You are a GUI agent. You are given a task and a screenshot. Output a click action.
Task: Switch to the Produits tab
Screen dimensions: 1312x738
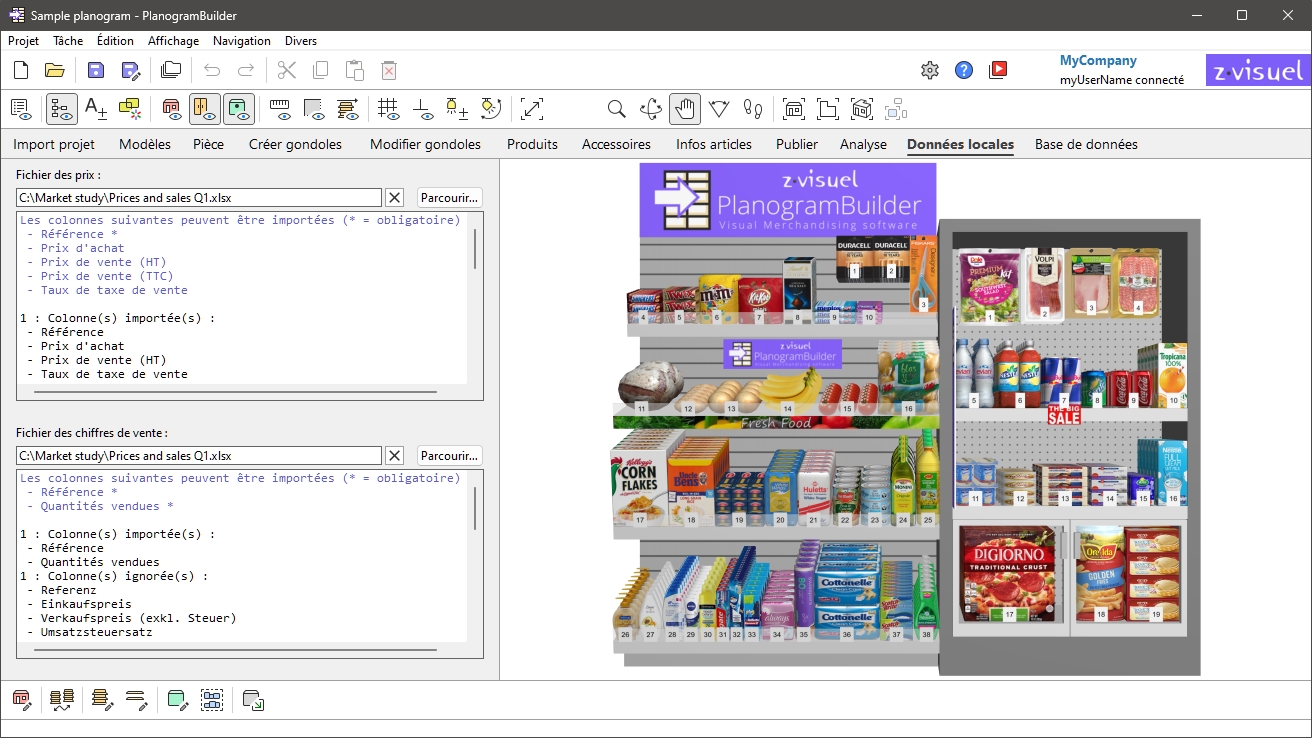[x=532, y=144]
